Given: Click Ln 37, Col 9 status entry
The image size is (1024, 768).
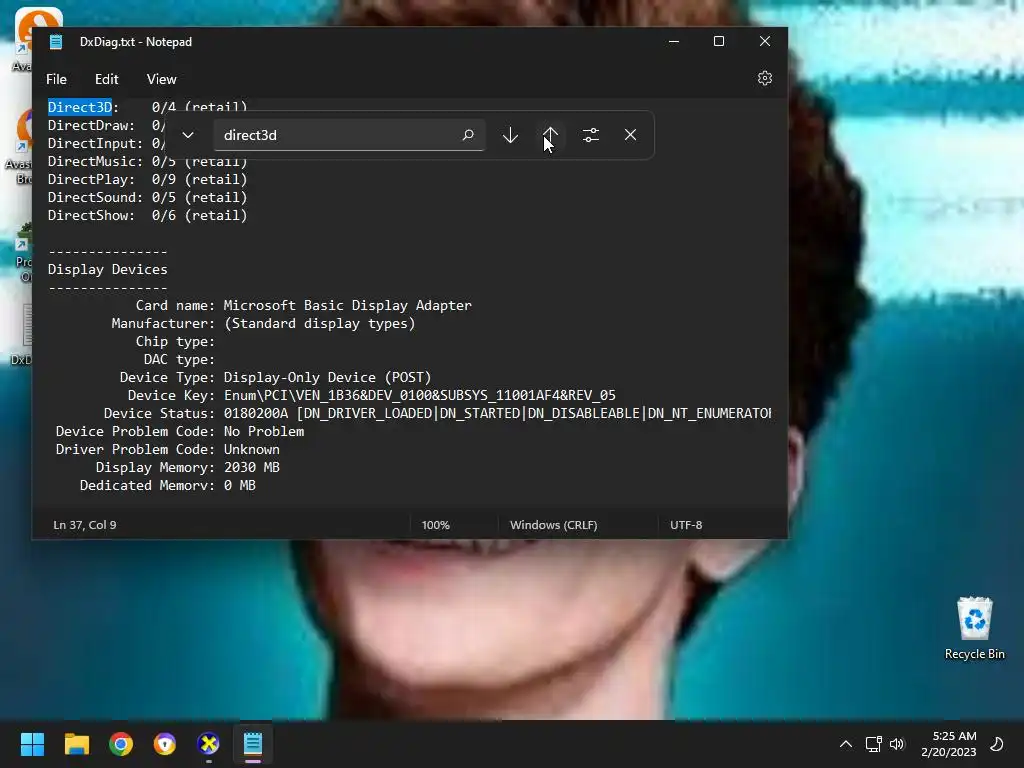Looking at the screenshot, I should tap(85, 525).
